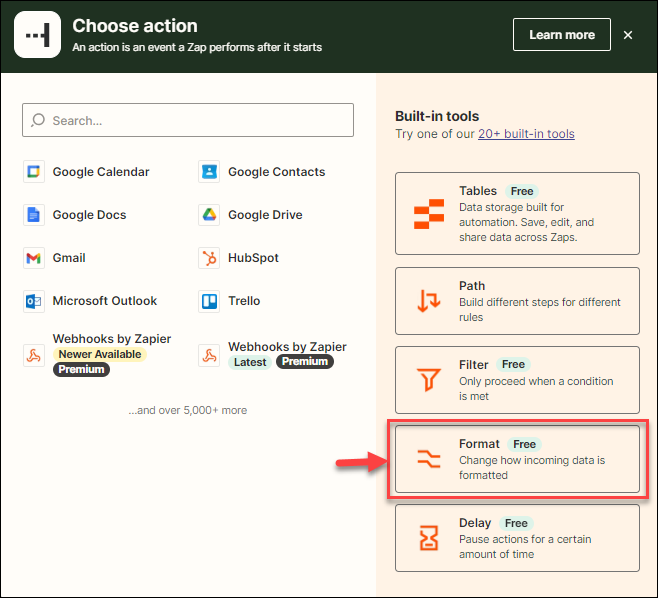Follow the 20+ built-in tools link
Viewport: 658px width, 598px height.
pos(526,133)
